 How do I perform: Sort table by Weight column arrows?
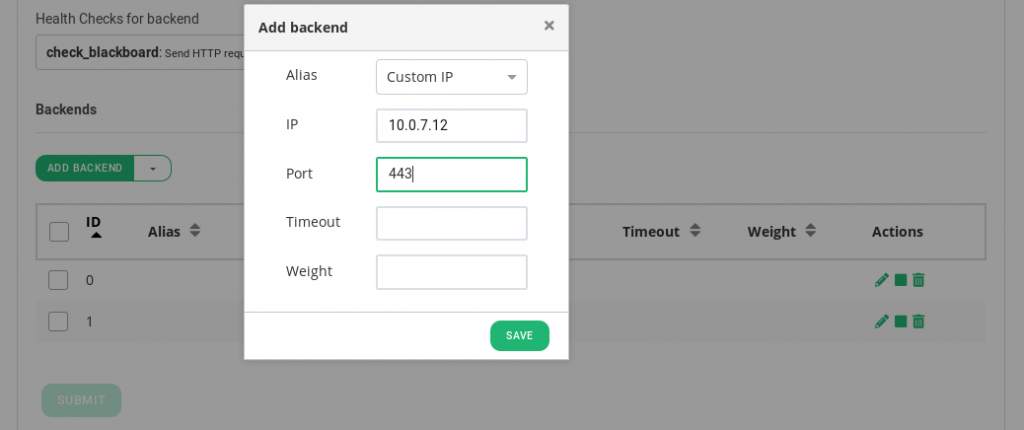(x=810, y=231)
